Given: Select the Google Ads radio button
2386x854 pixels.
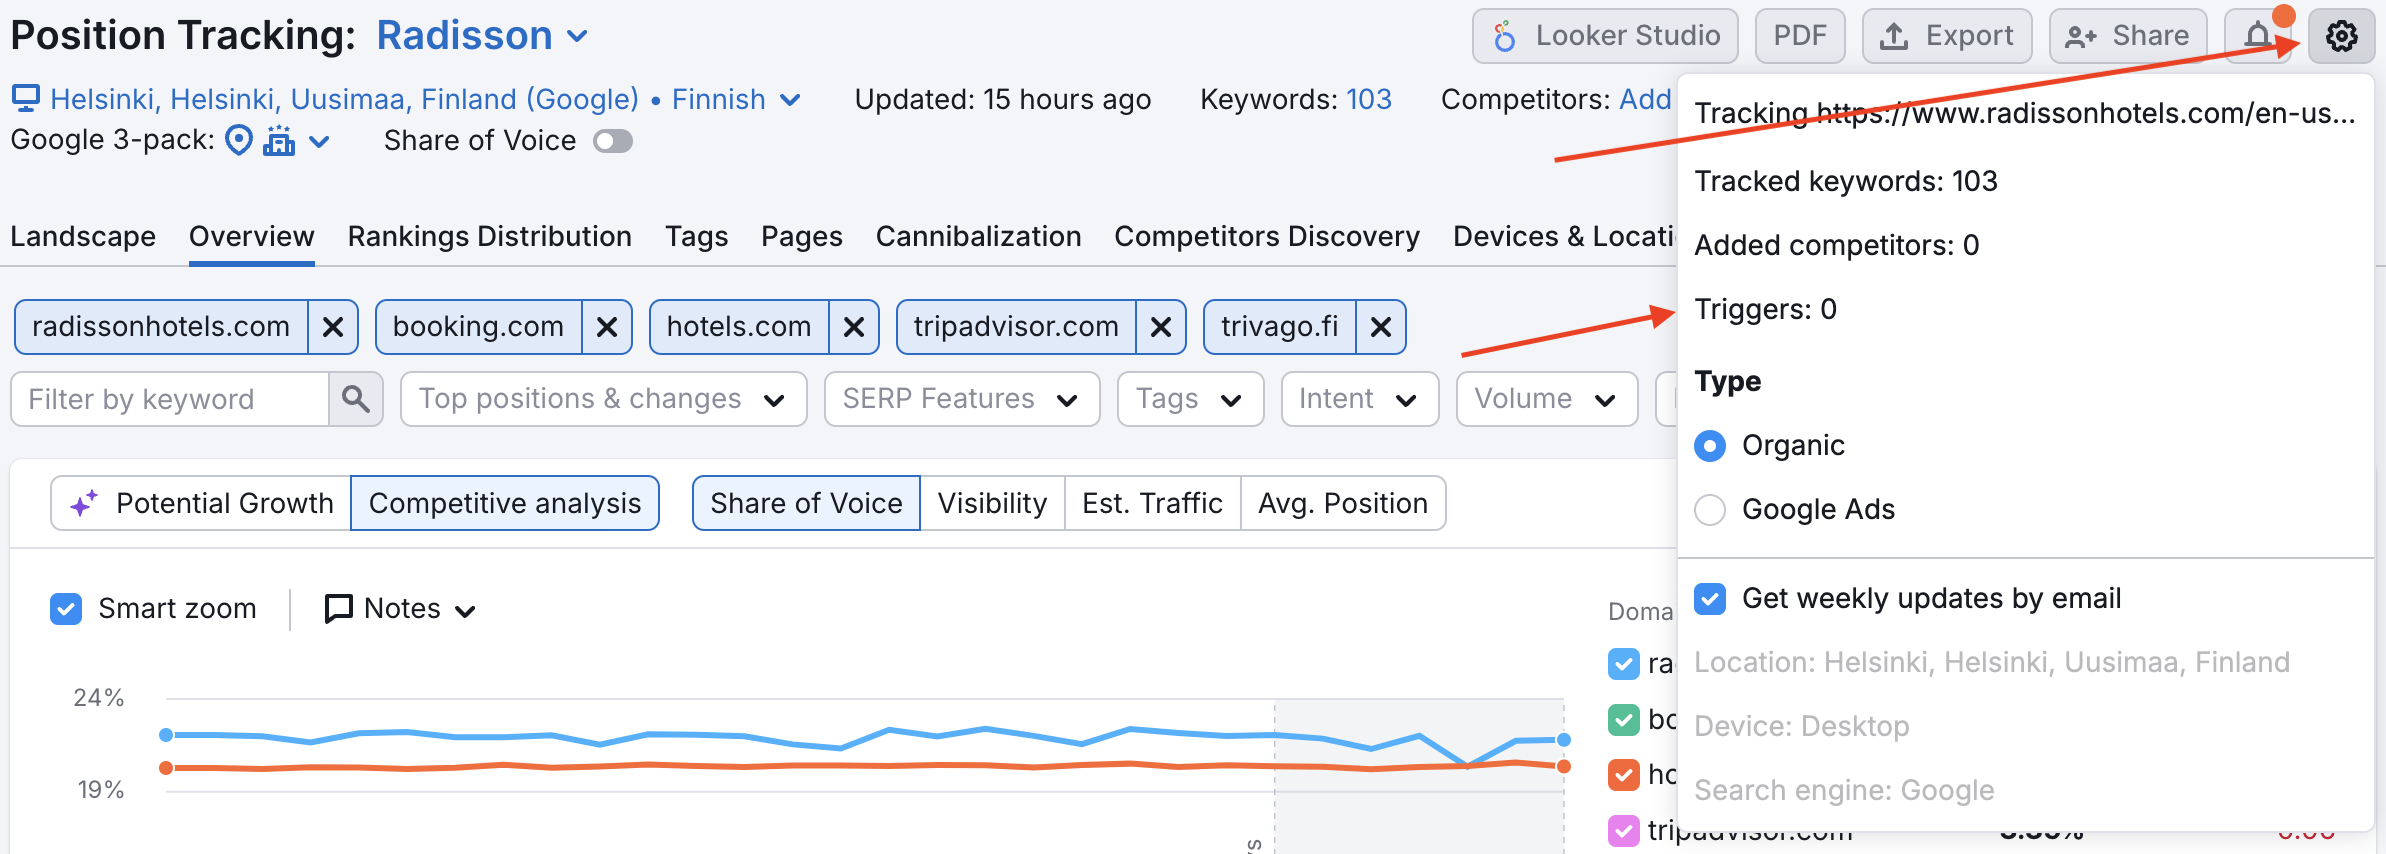Looking at the screenshot, I should [1710, 510].
